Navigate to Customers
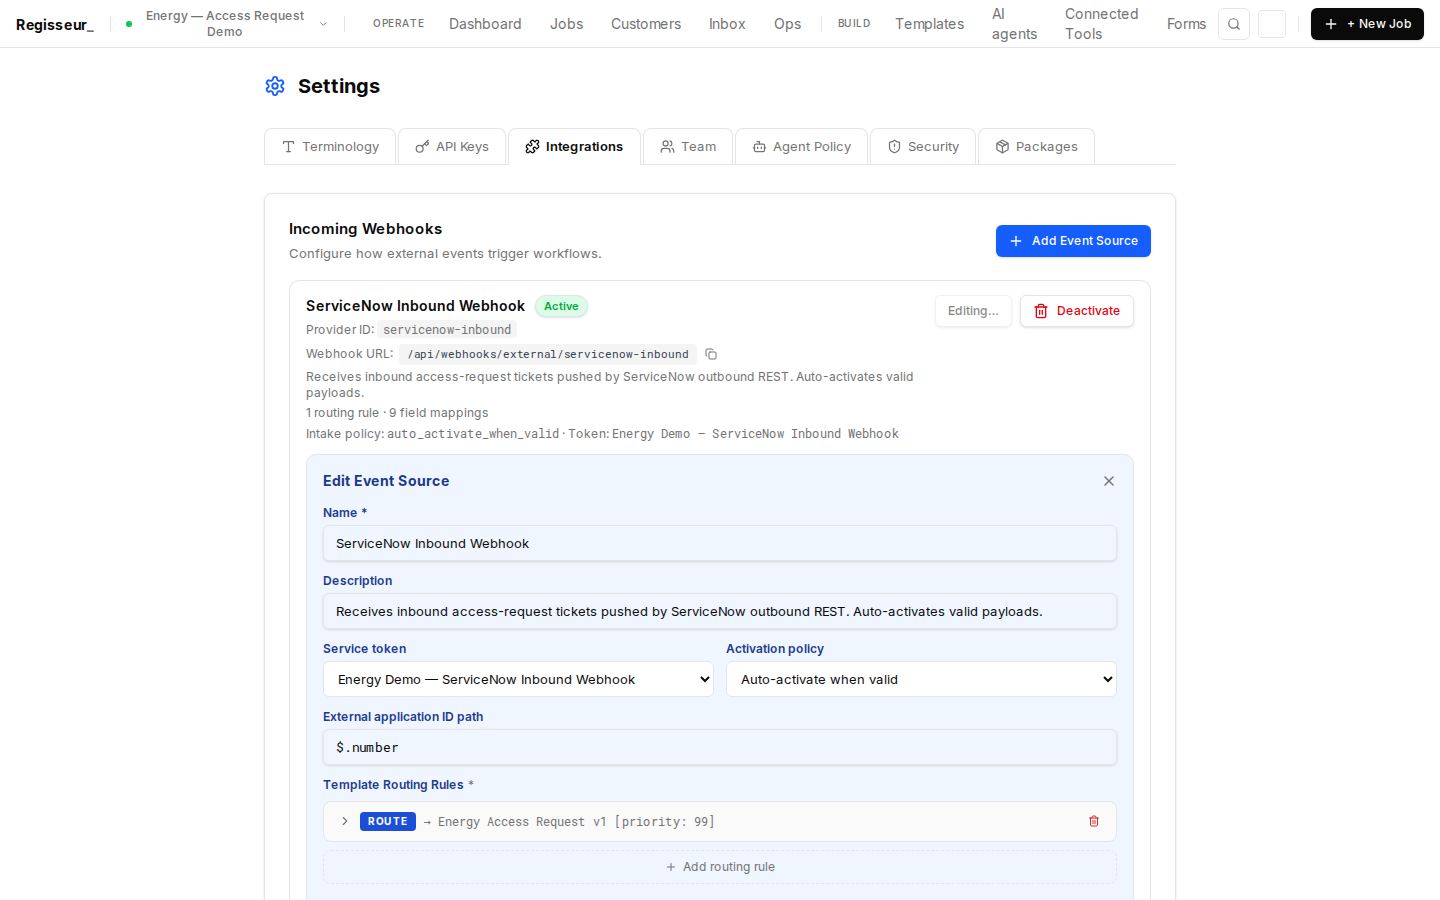Image resolution: width=1440 pixels, height=900 pixels. coord(646,24)
